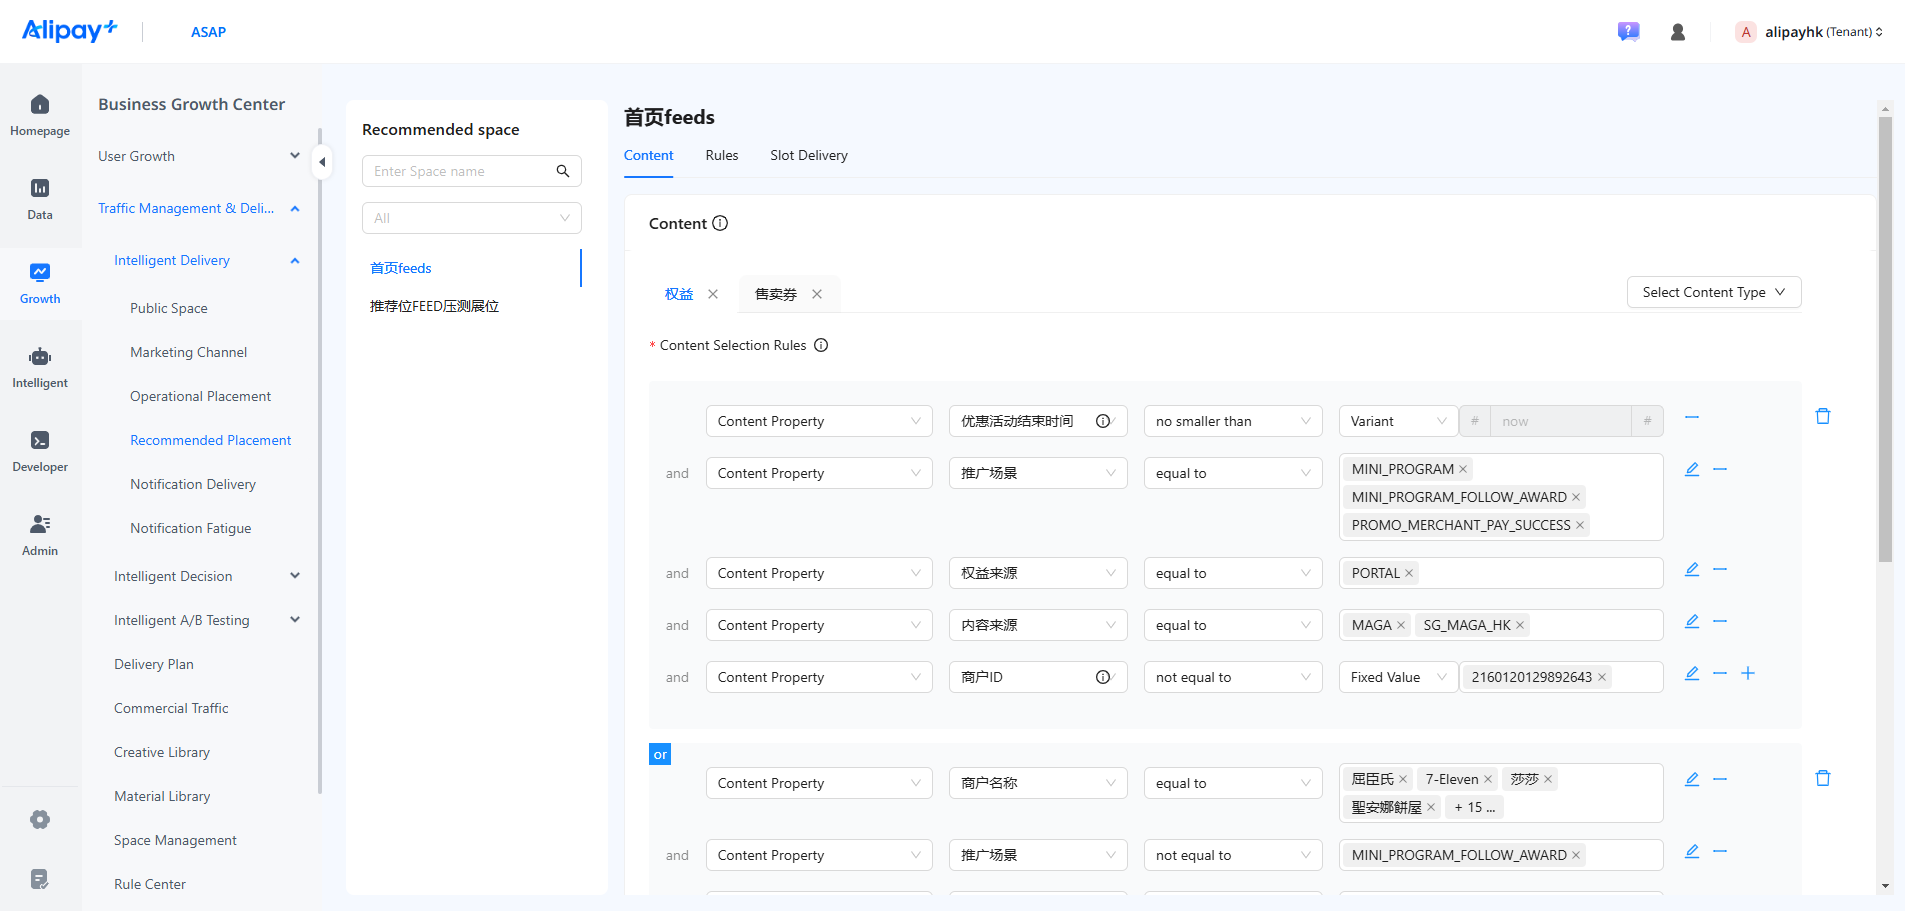Click the search magnifier in Space name field

coord(563,171)
